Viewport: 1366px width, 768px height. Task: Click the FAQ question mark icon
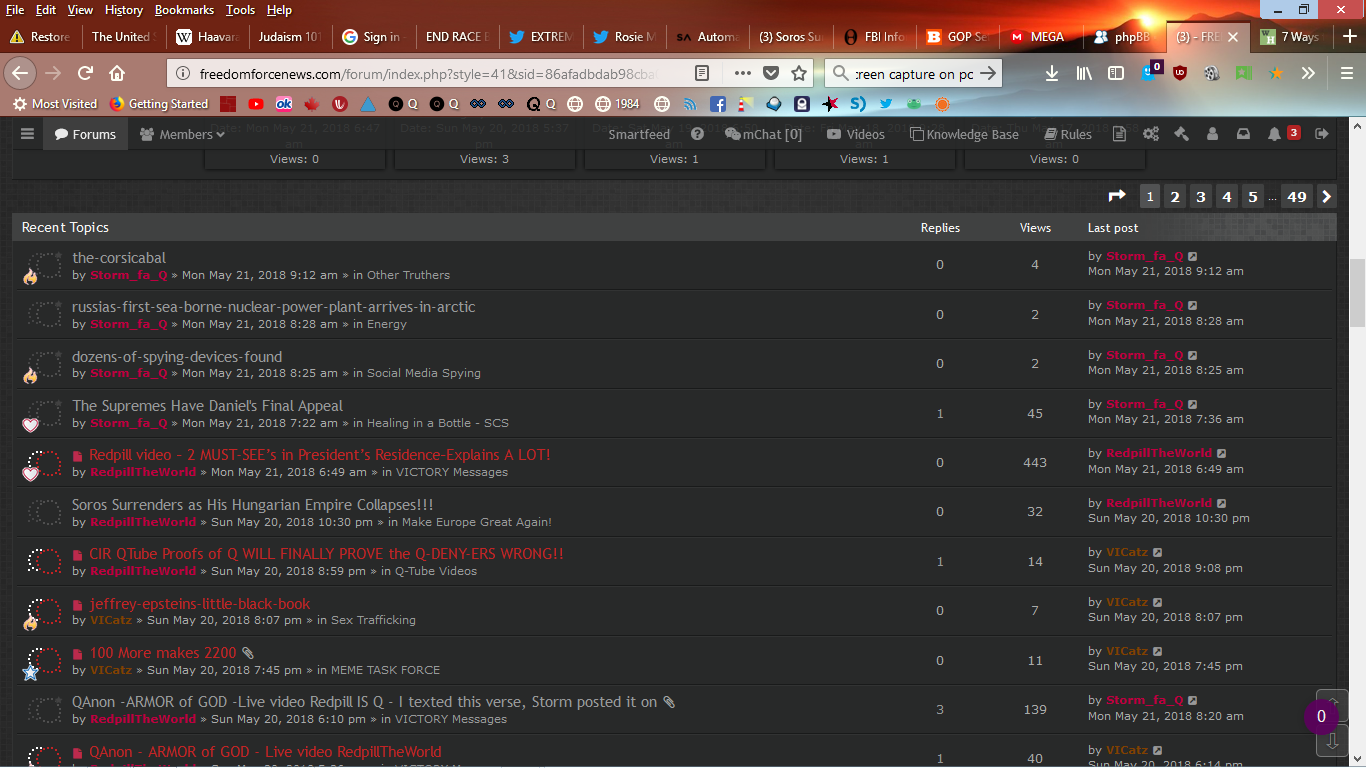(697, 134)
